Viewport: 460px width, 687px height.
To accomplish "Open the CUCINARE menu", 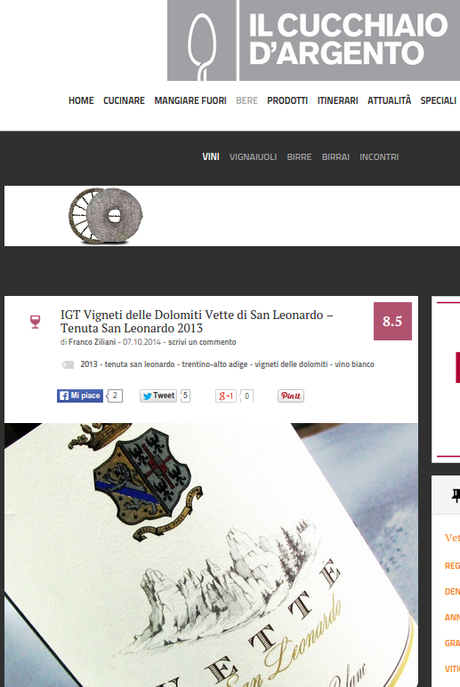I will 124,101.
